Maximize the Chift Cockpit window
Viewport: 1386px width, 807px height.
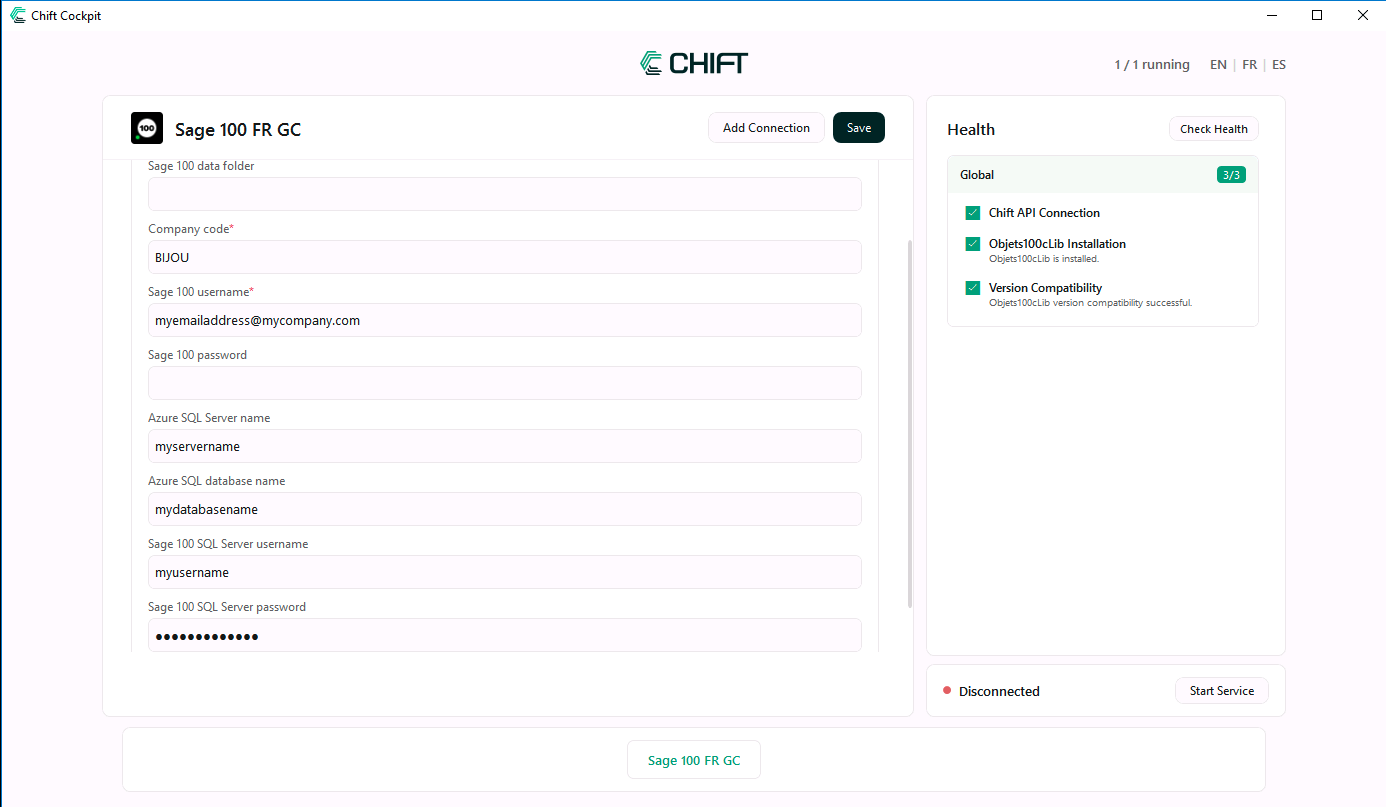pyautogui.click(x=1317, y=15)
